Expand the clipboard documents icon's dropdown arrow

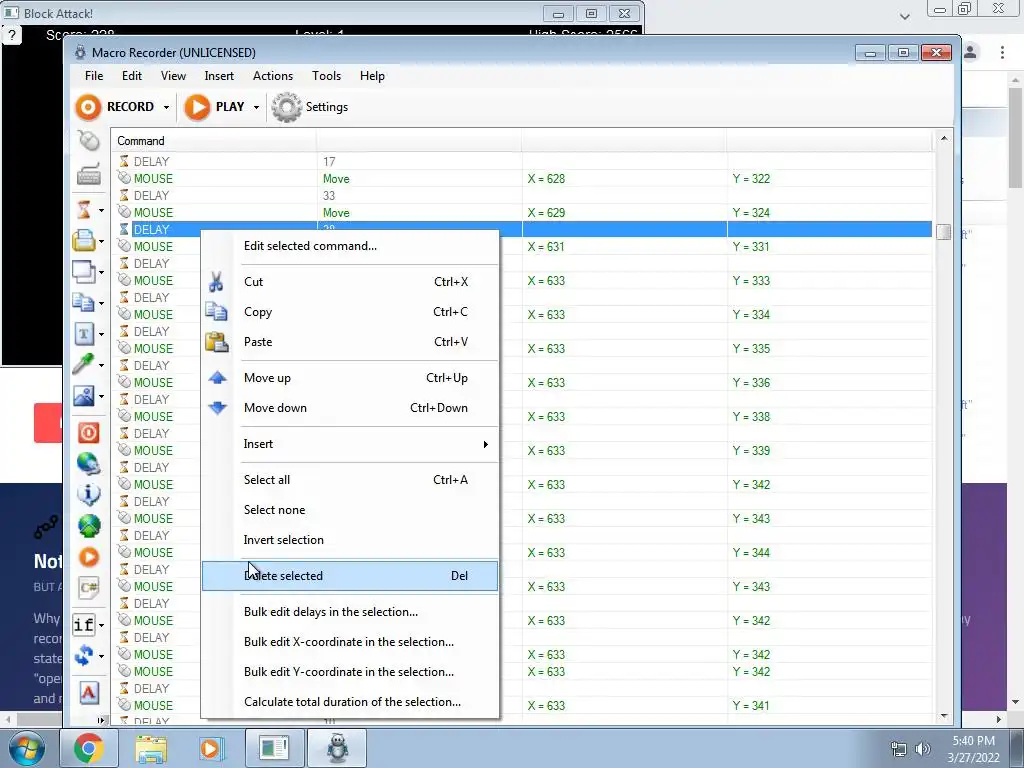point(101,303)
